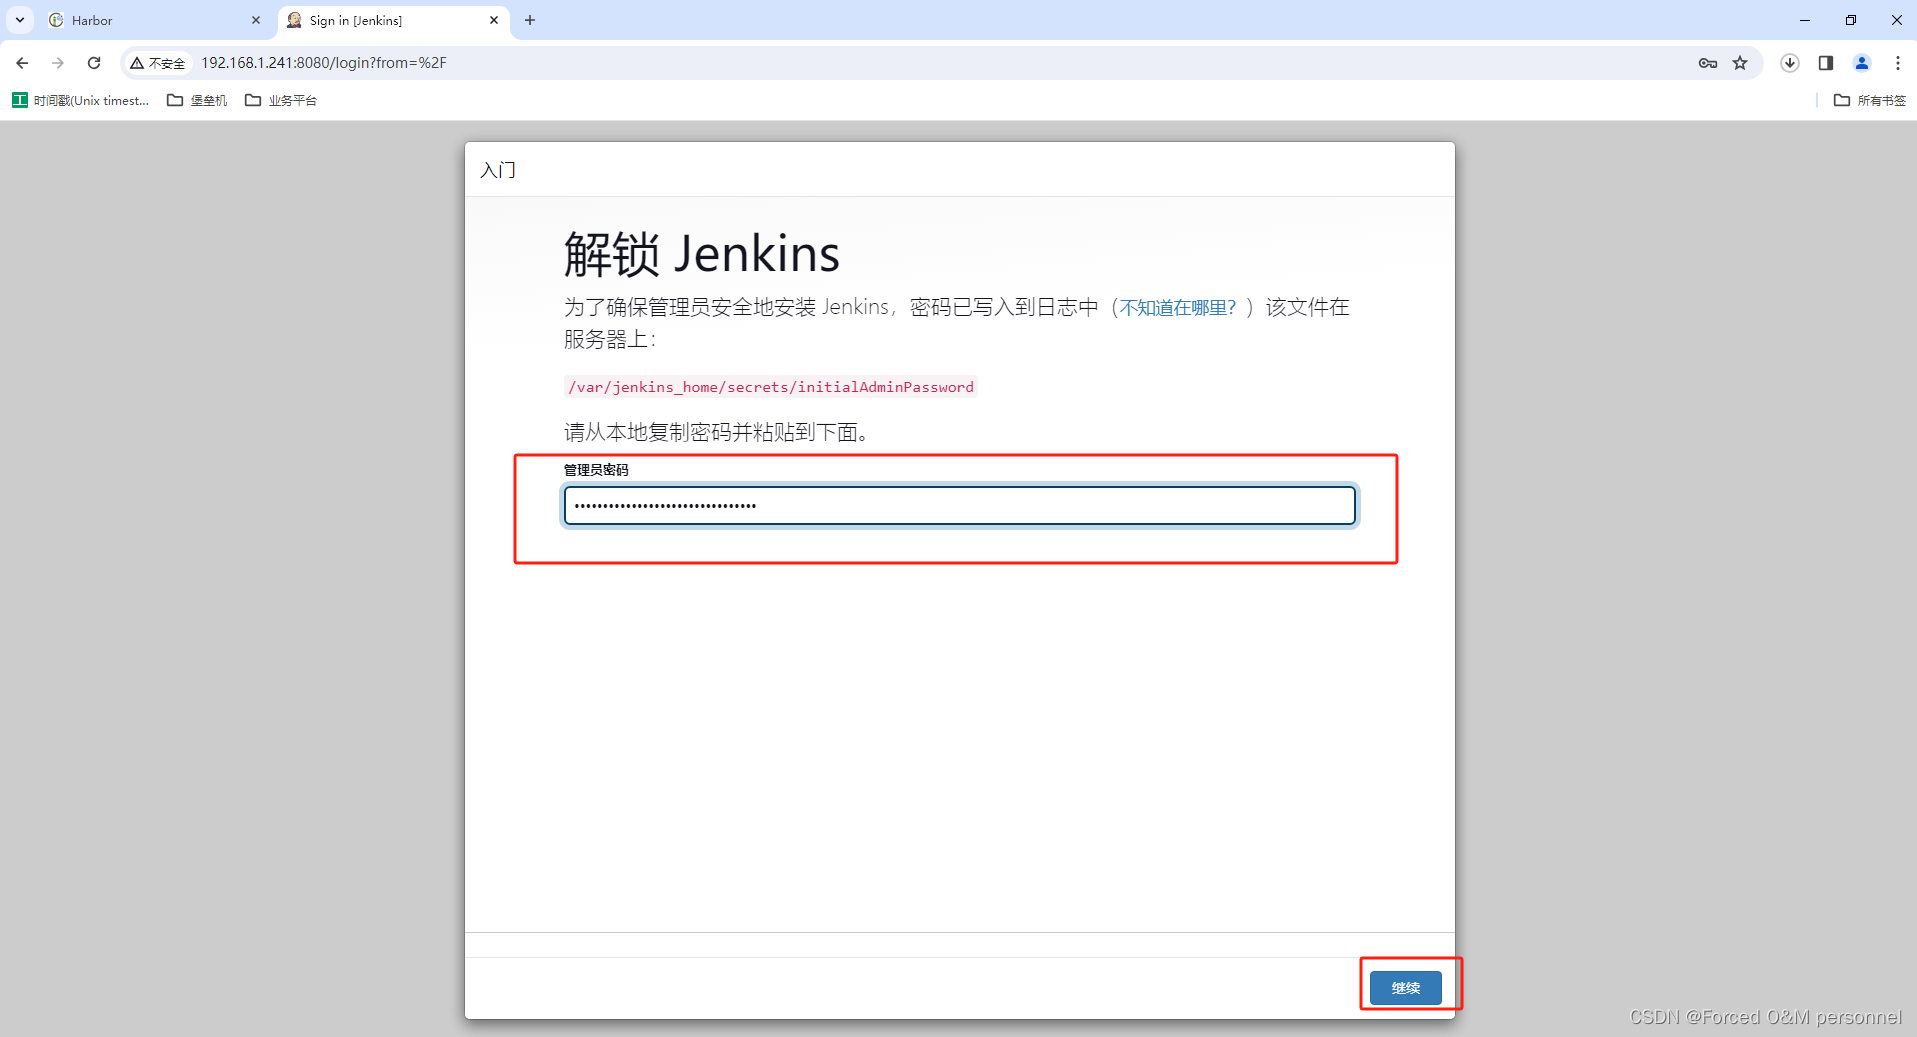1917x1037 pixels.
Task: Open a new browser tab
Action: pyautogui.click(x=530, y=20)
